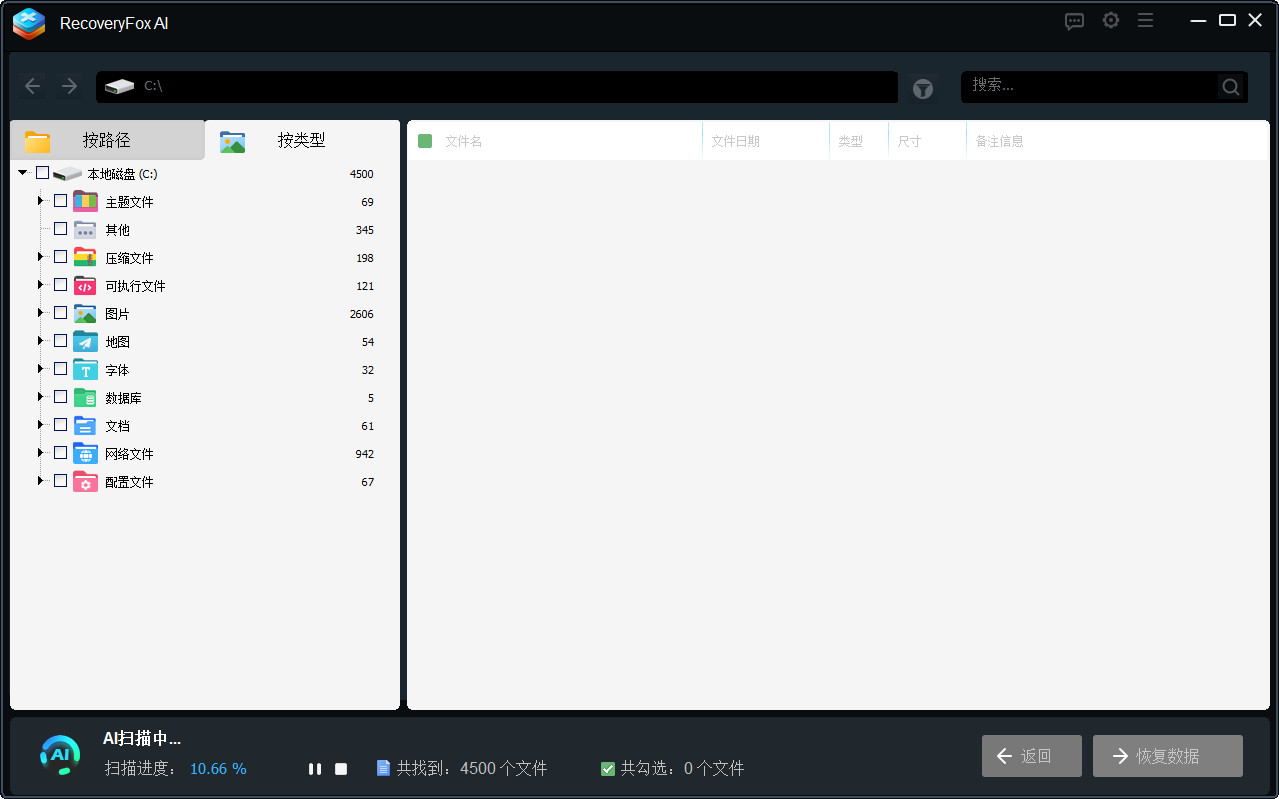Enable the 文档 checkbox
This screenshot has width=1279, height=799.
[x=60, y=424]
